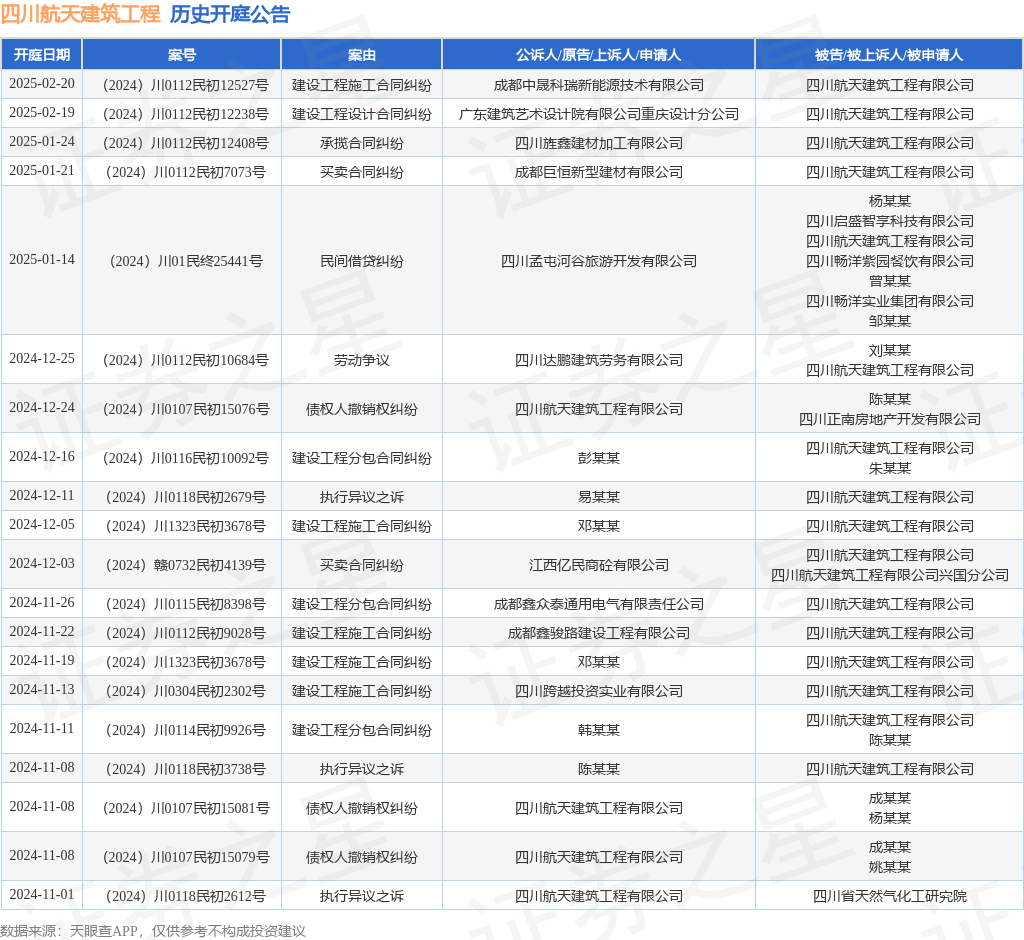Viewport: 1024px width, 940px height.
Task: Click defendant 刘某某
Action: click(889, 350)
